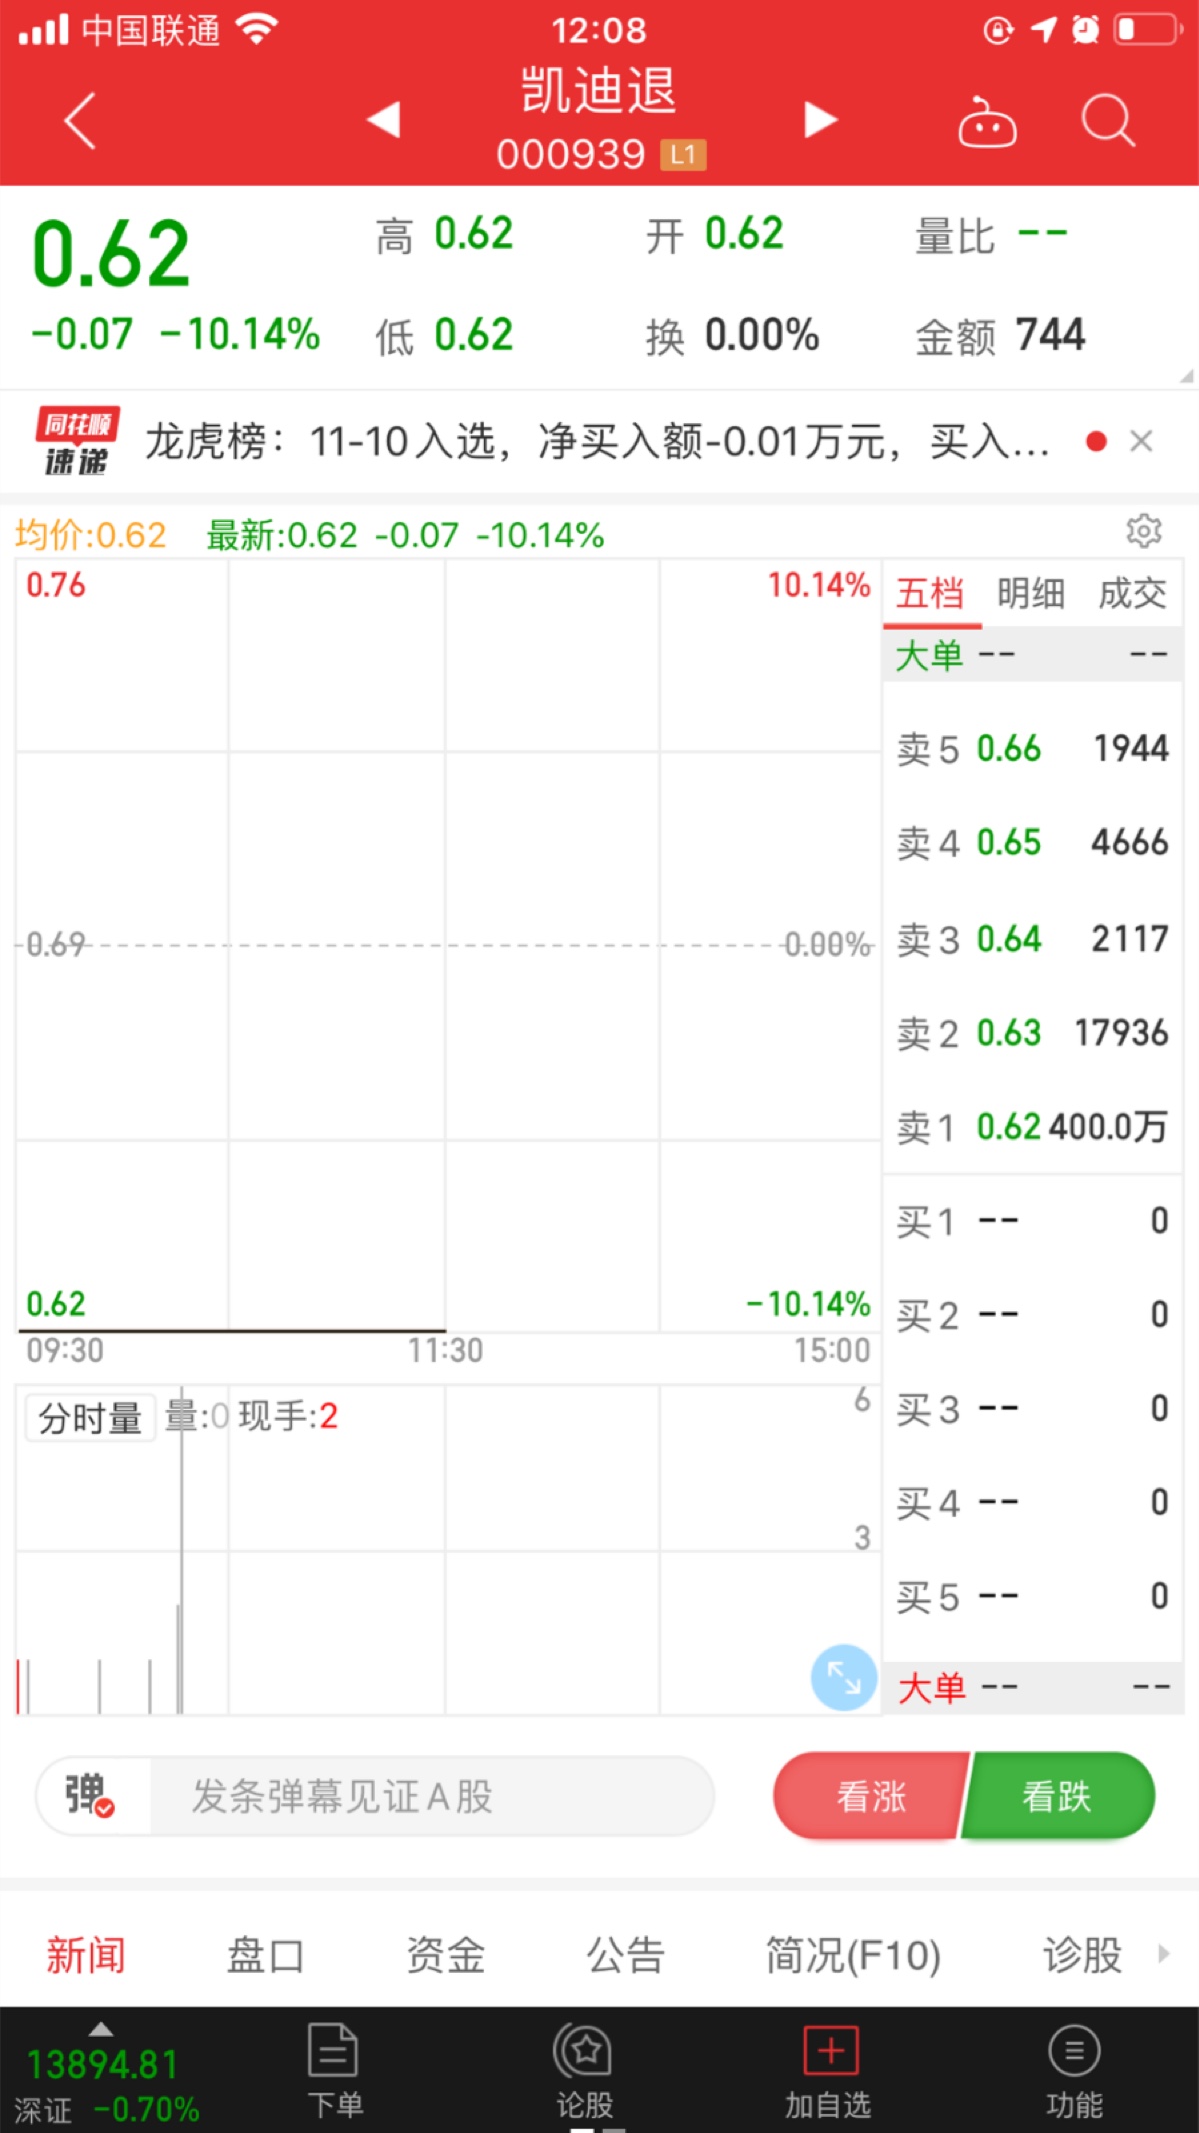Switch to 成交 tab
Image resolution: width=1199 pixels, height=2133 pixels.
point(1132,594)
